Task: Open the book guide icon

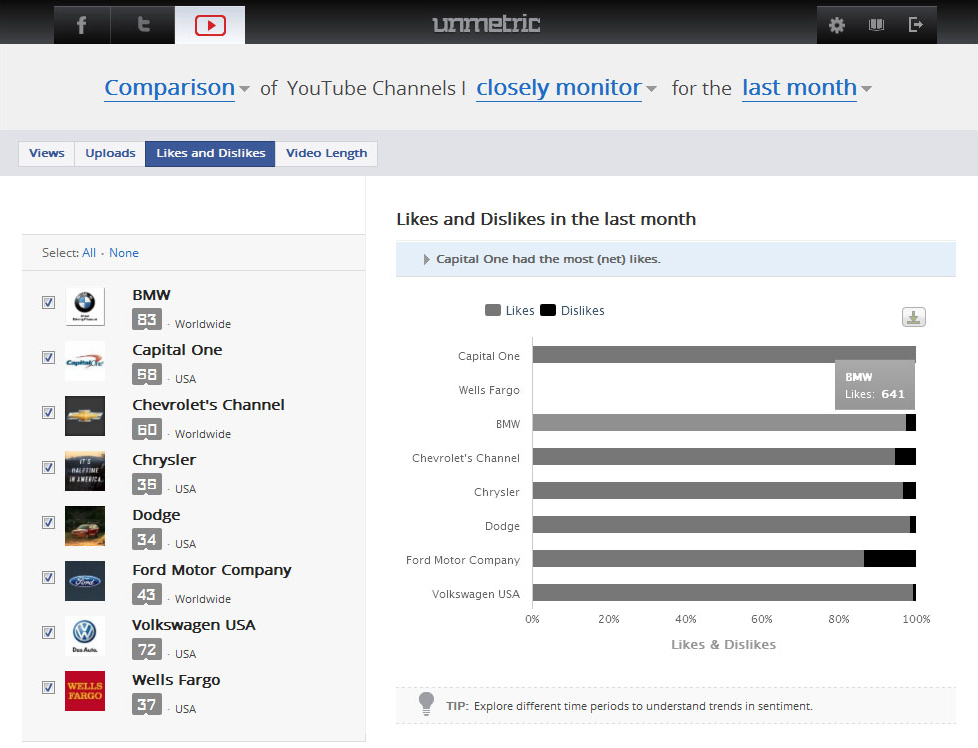Action: pos(876,25)
